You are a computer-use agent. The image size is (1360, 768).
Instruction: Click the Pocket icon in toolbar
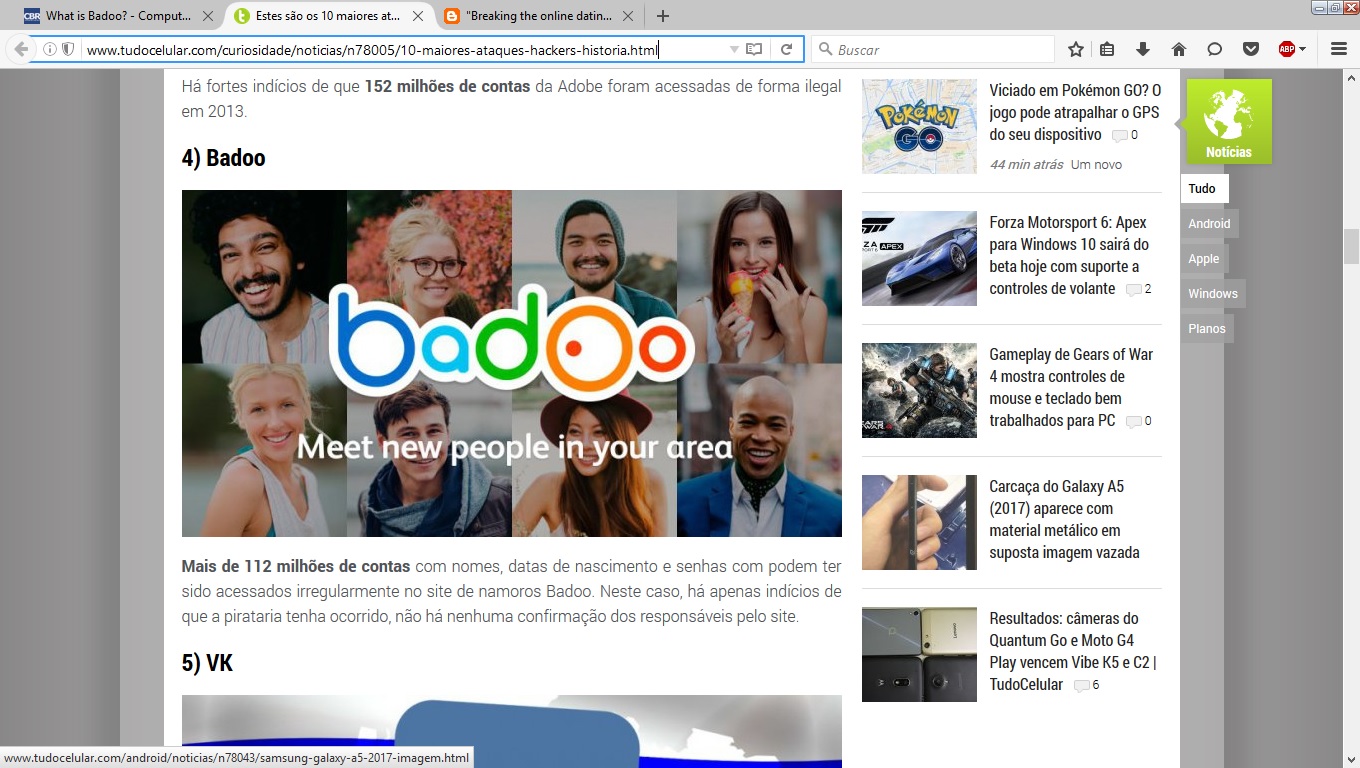1250,49
